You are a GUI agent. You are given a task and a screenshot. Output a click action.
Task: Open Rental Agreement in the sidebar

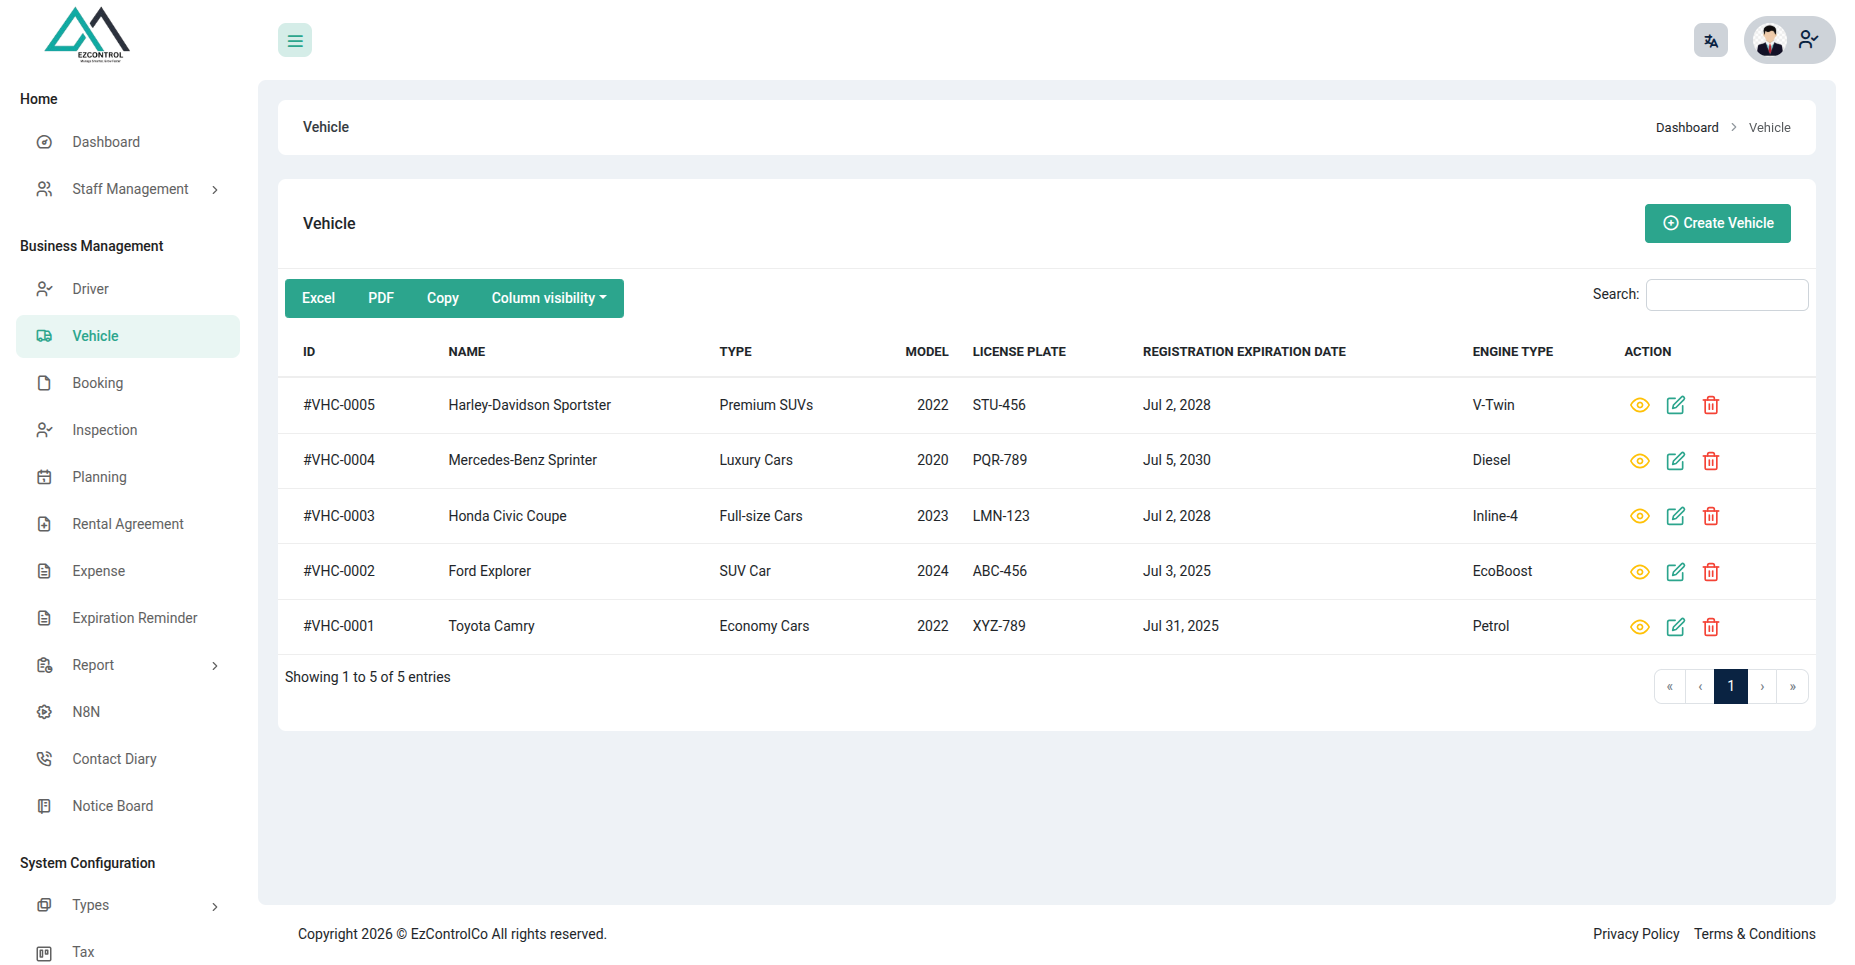(128, 524)
